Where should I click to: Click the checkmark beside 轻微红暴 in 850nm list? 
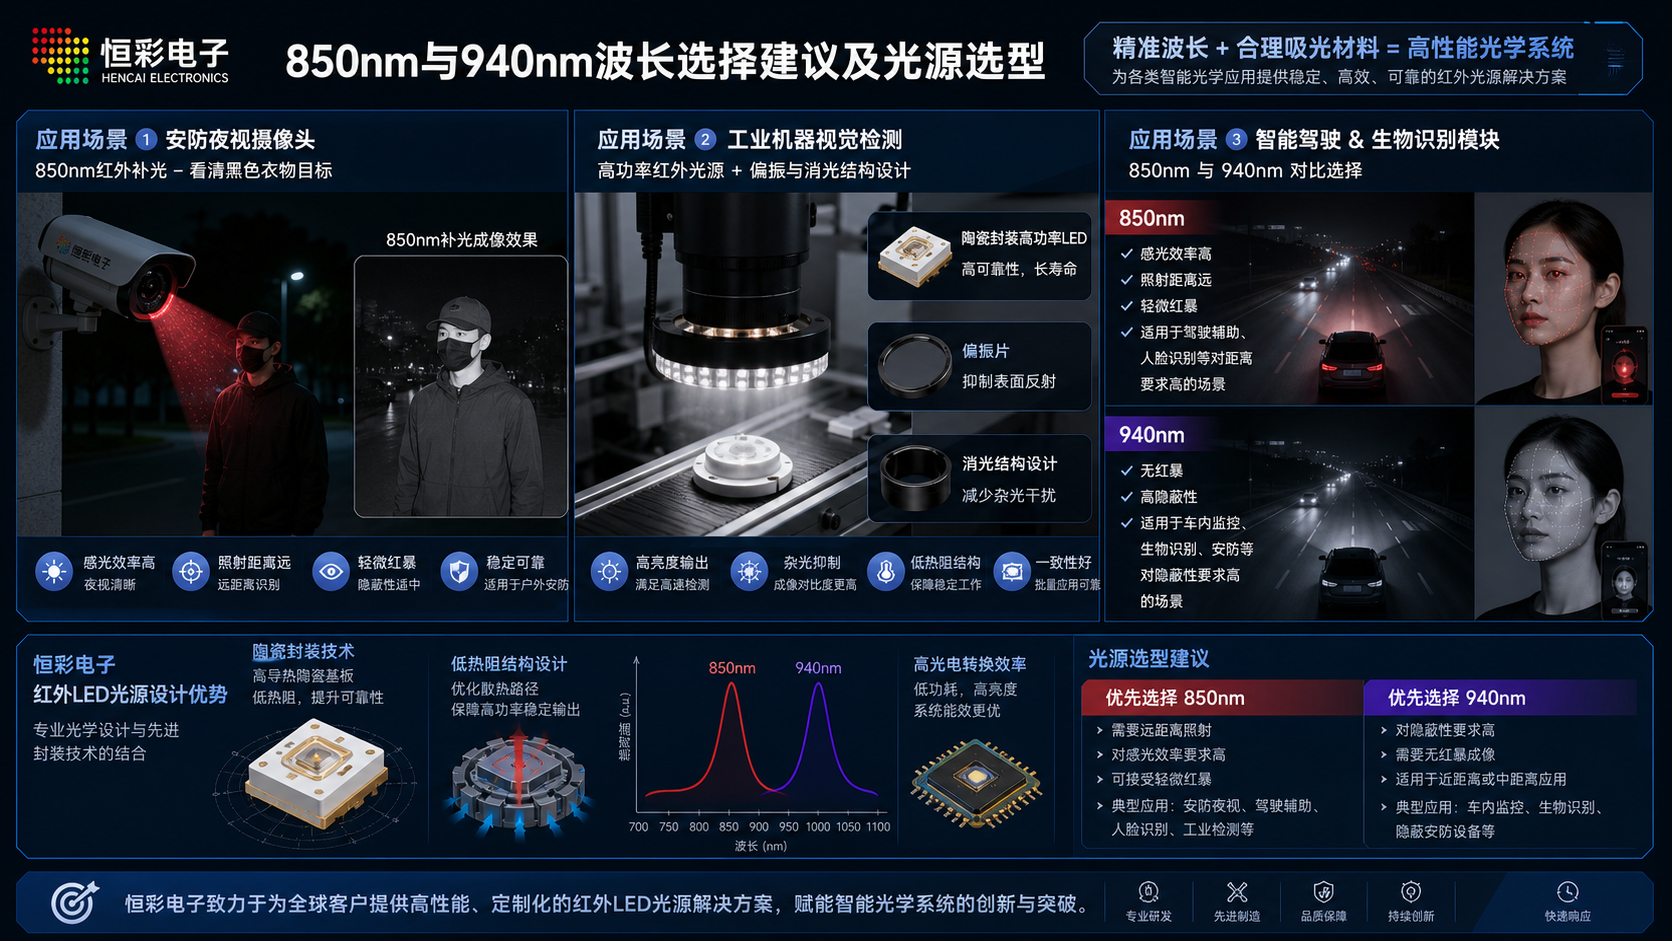pyautogui.click(x=1126, y=306)
